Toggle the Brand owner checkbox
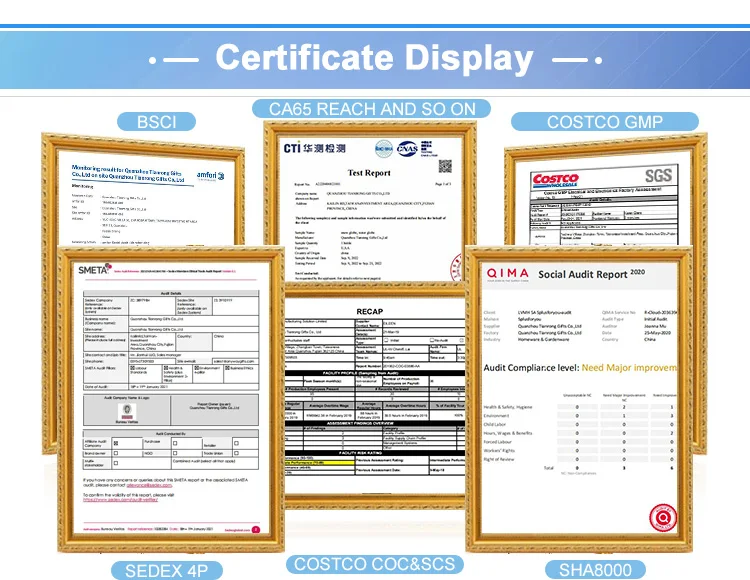 [x=116, y=453]
